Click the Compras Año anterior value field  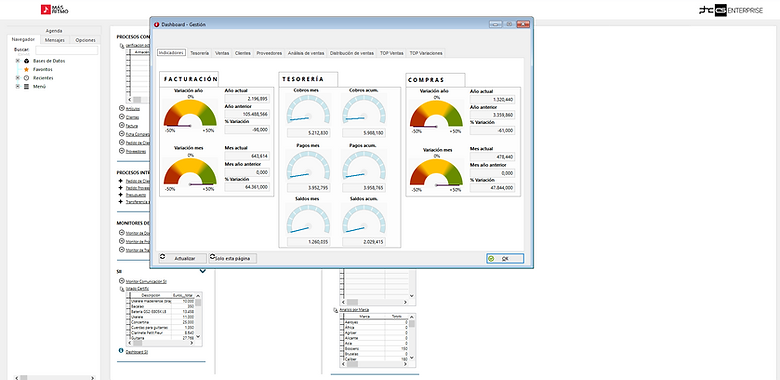492,115
